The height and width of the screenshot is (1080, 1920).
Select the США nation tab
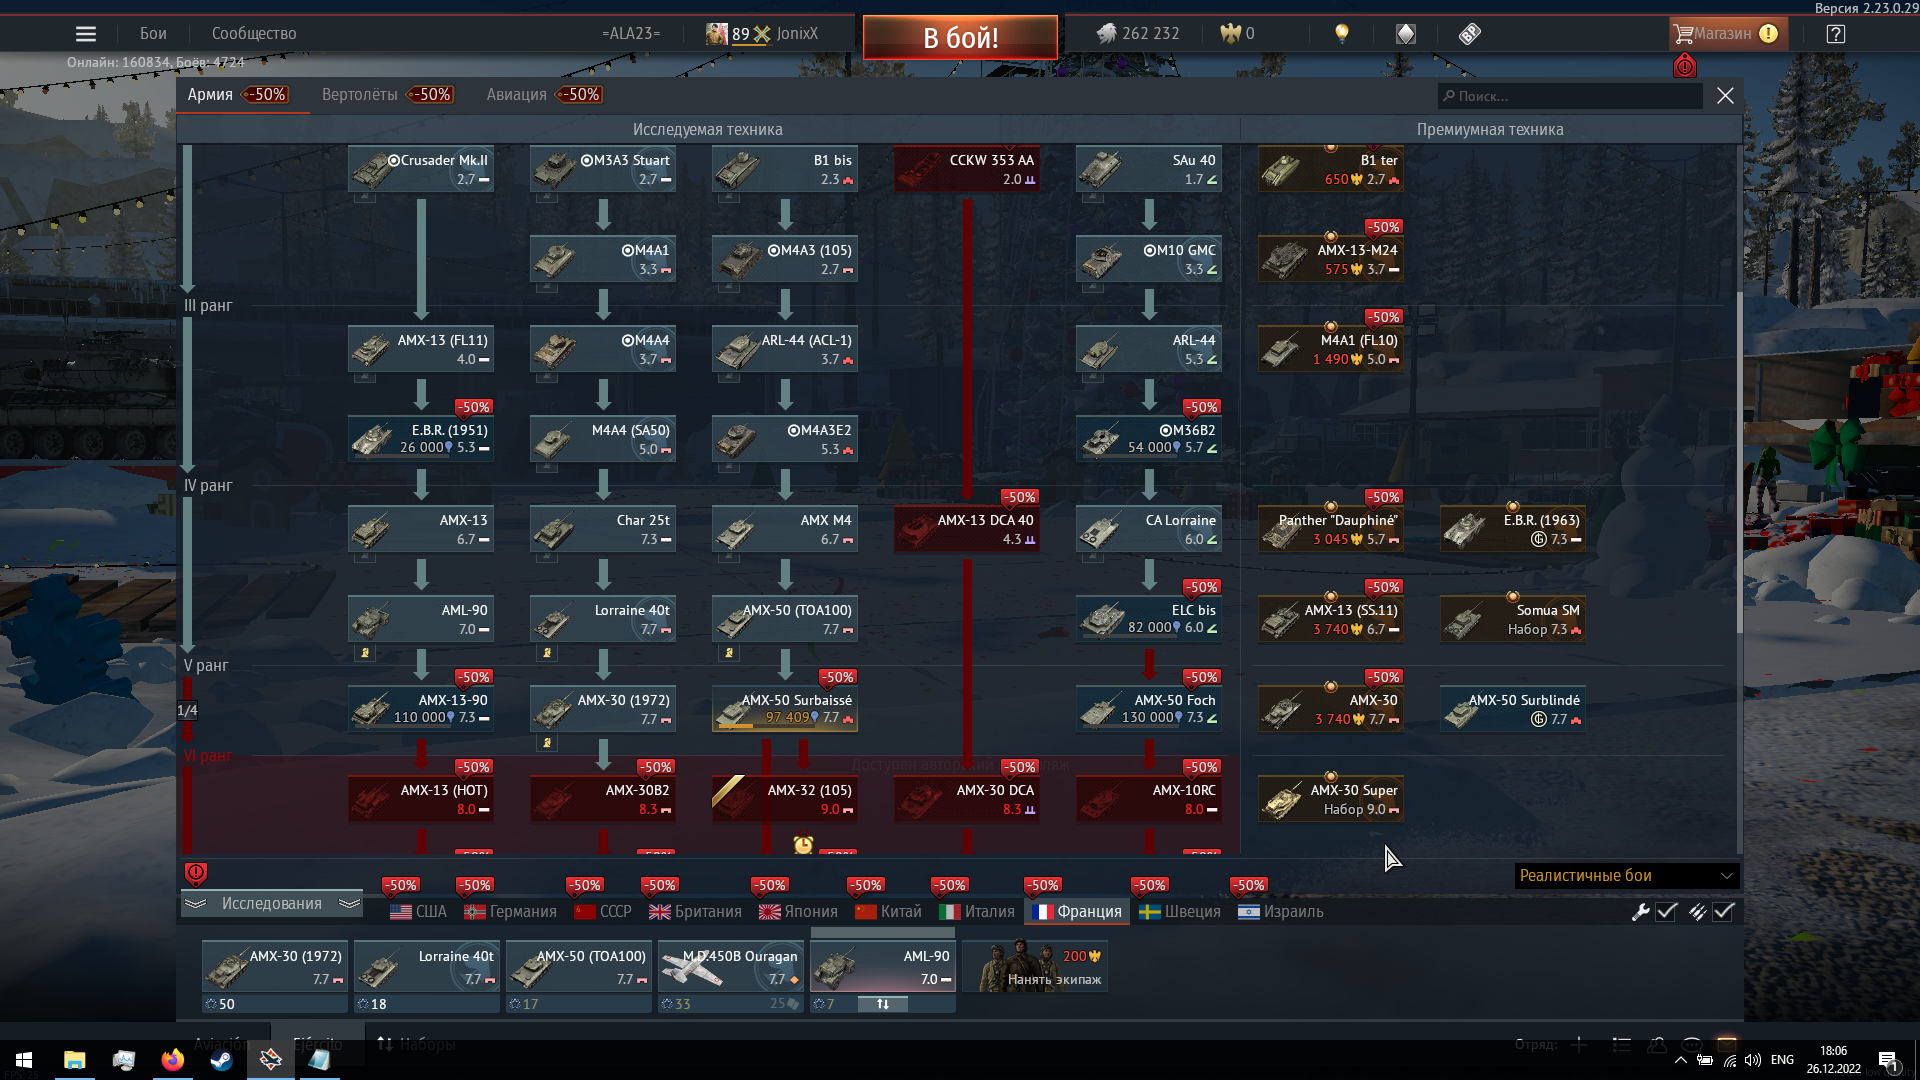(419, 912)
